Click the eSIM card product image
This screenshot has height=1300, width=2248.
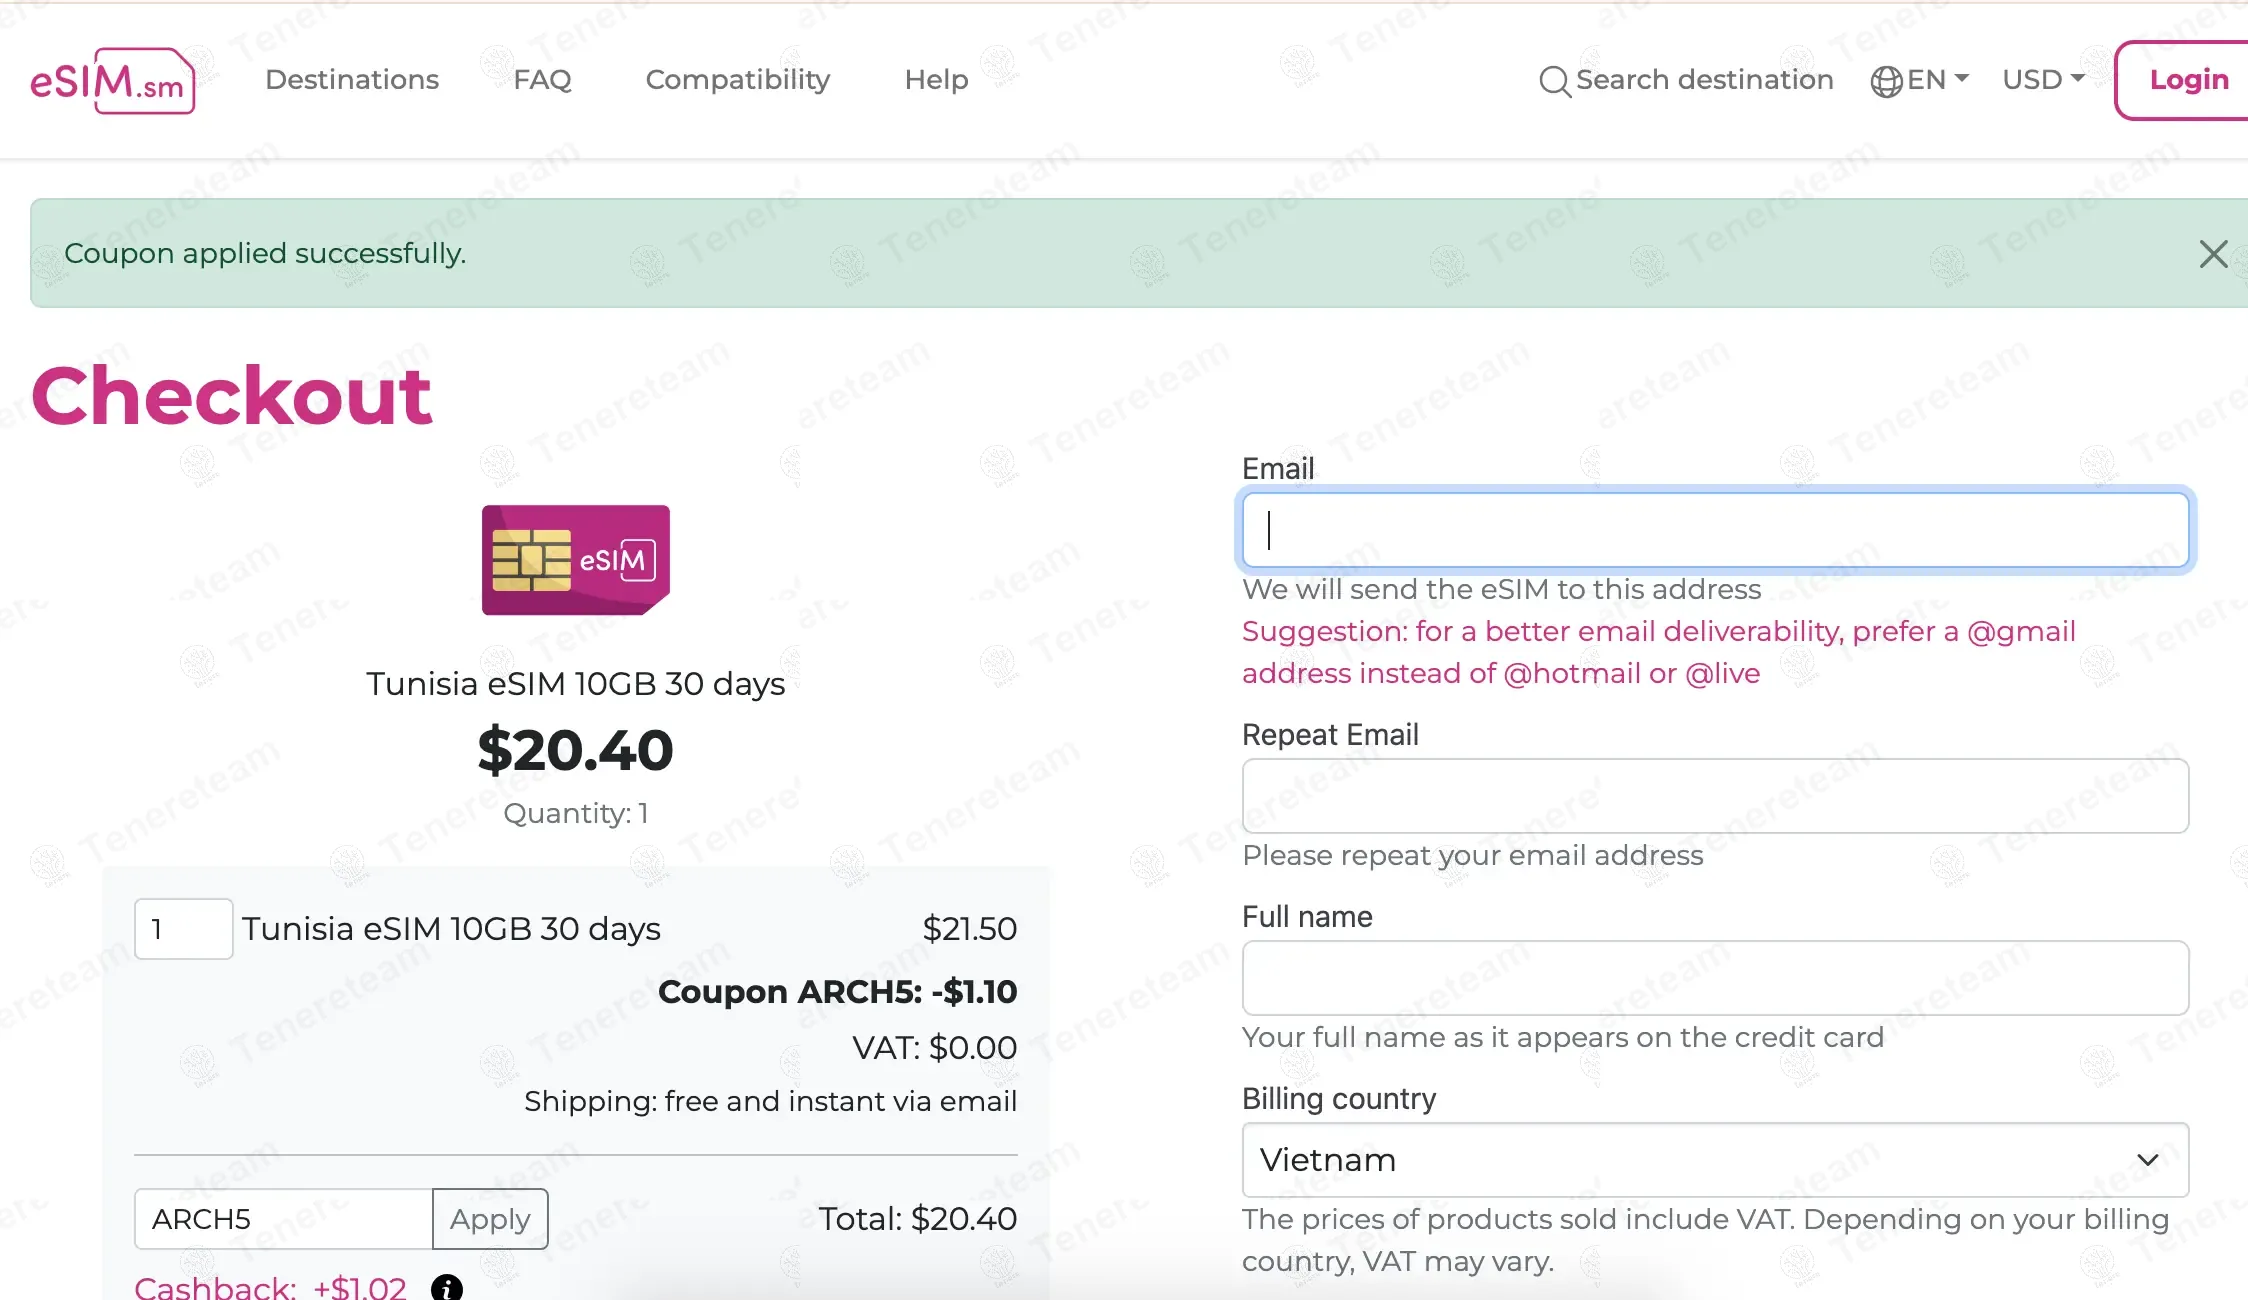tap(575, 560)
